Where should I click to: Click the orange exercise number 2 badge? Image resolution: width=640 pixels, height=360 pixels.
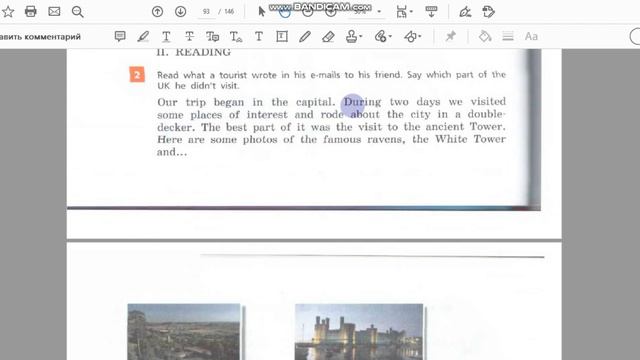137,75
